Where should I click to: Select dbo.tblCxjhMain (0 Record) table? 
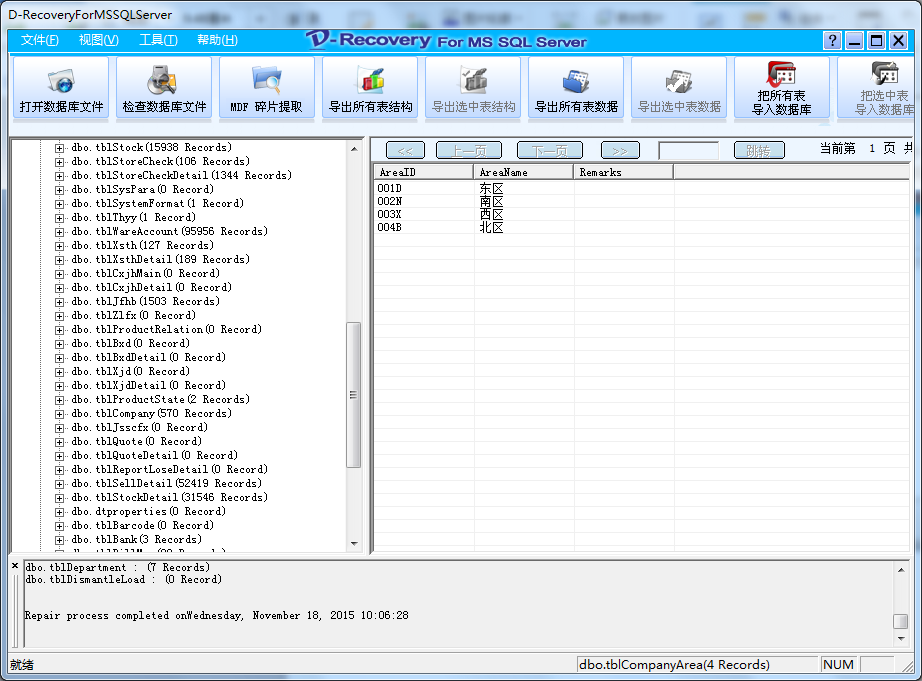pos(145,273)
